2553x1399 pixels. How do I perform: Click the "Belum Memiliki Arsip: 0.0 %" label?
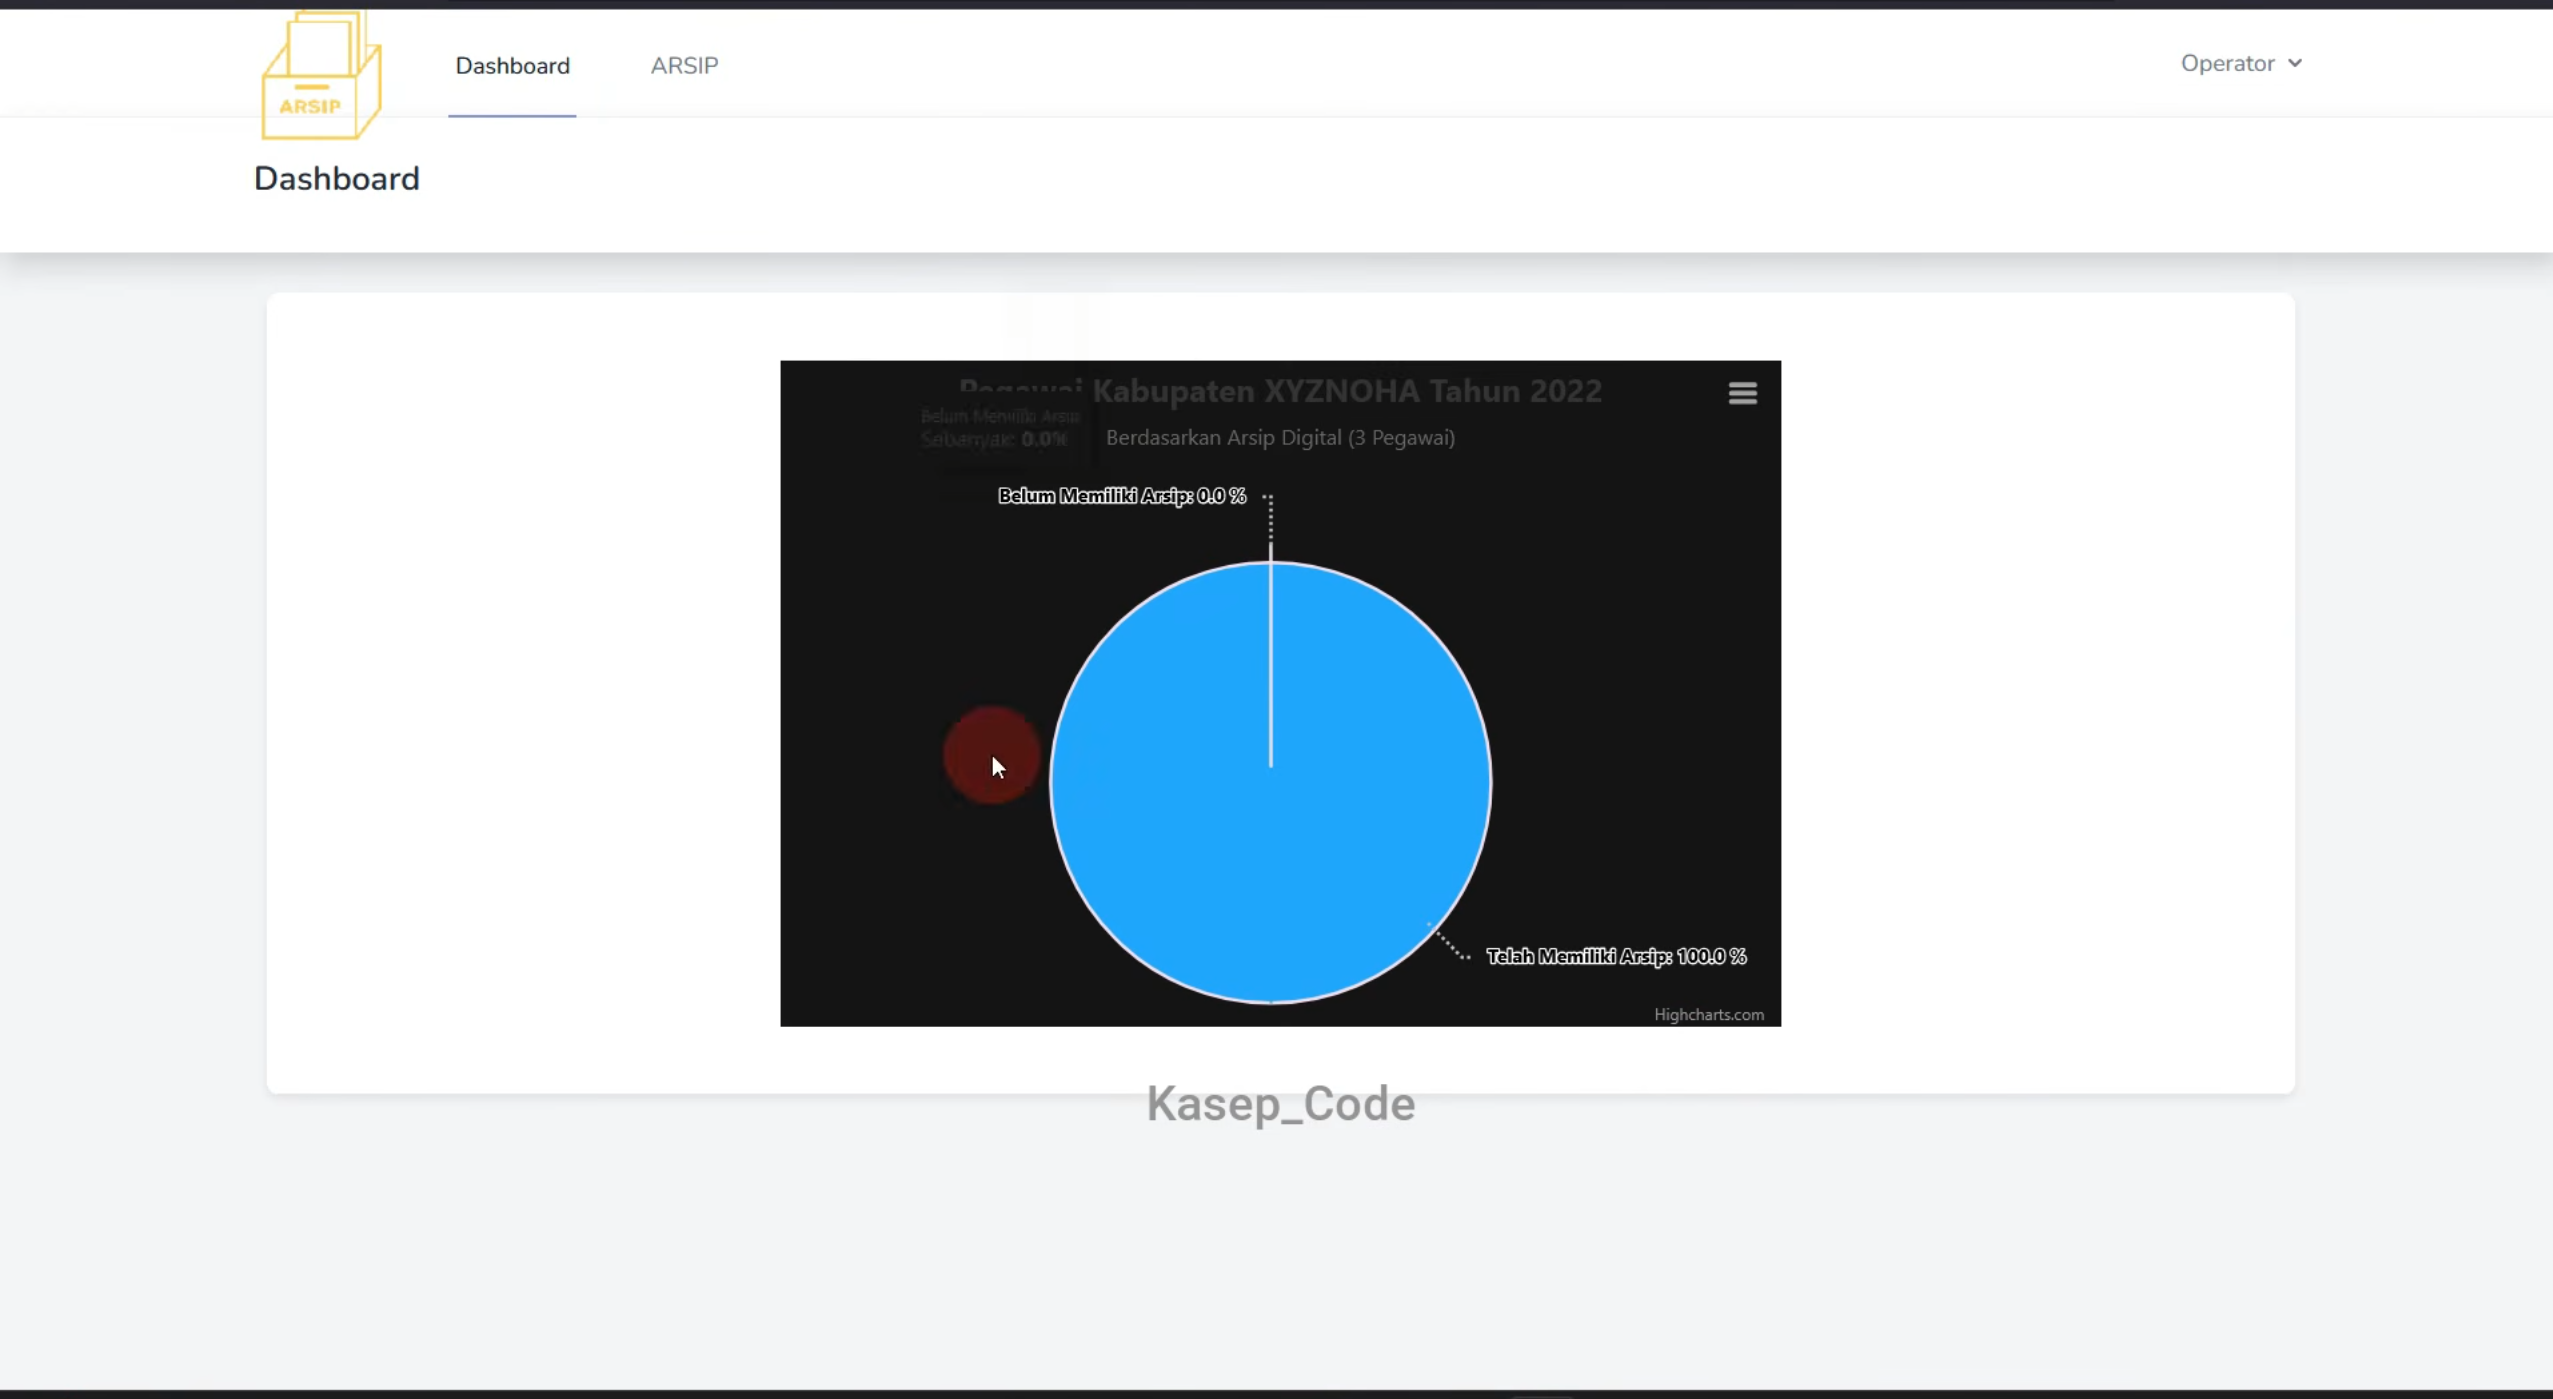click(x=1122, y=495)
